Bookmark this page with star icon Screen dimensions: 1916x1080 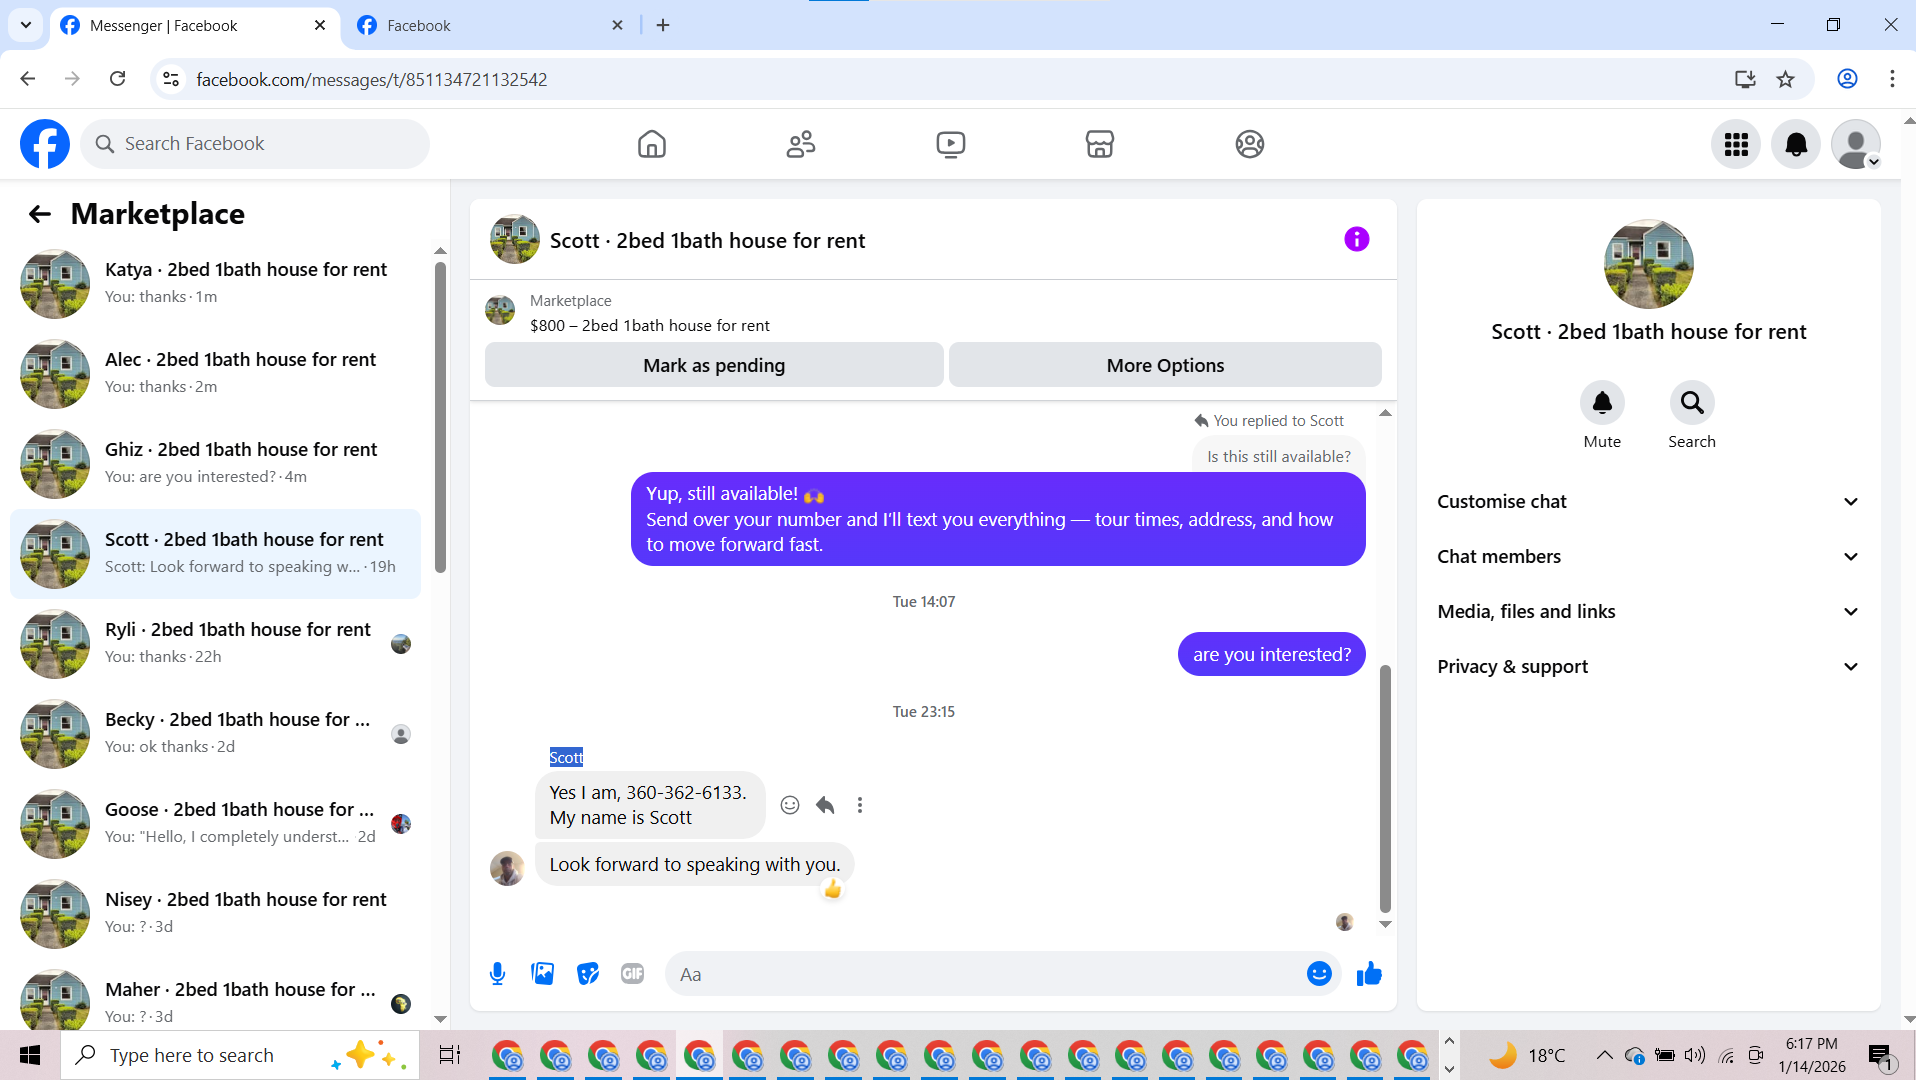pyautogui.click(x=1785, y=79)
